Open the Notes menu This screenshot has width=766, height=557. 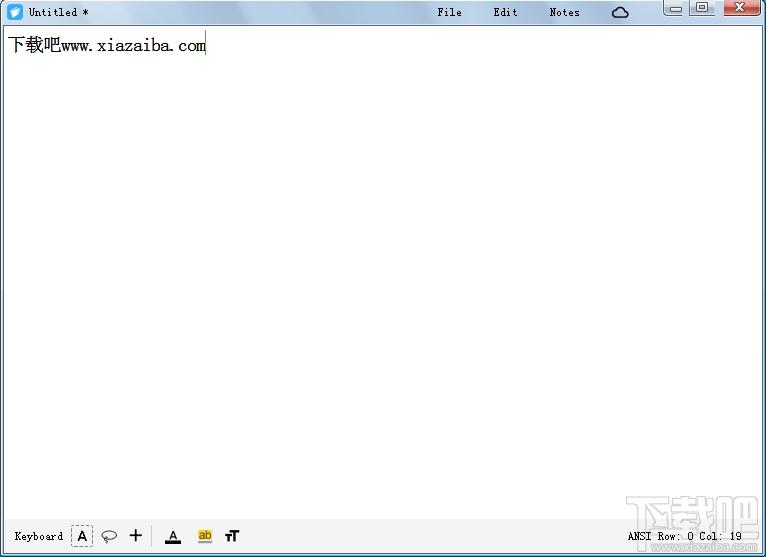coord(564,12)
